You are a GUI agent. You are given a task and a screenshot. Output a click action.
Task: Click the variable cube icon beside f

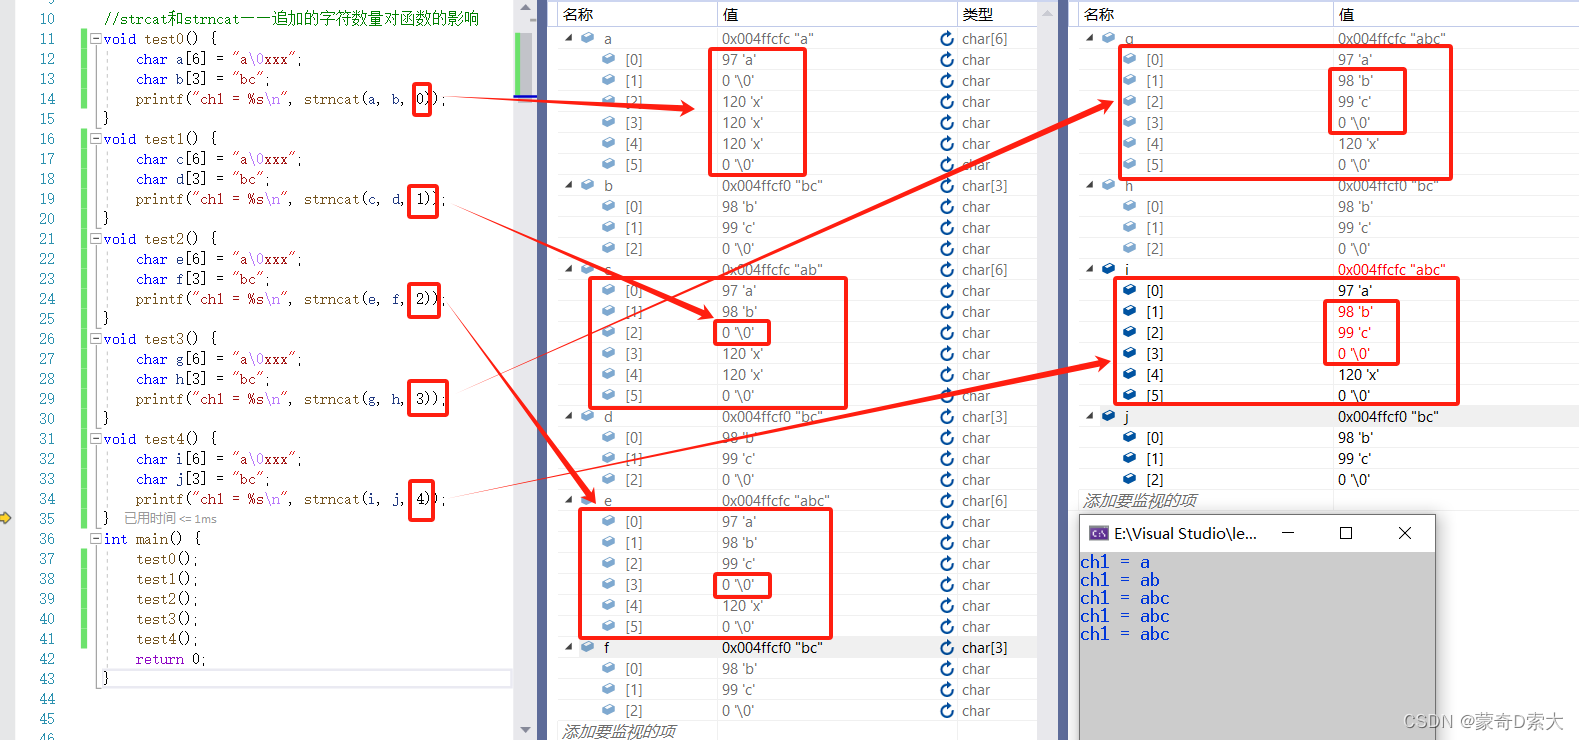tap(587, 647)
